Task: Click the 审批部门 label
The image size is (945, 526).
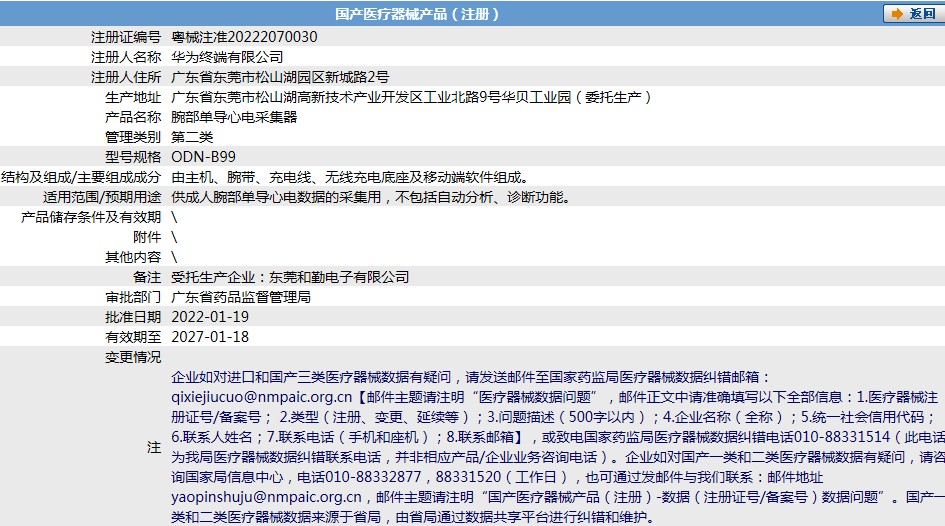Action: [133, 297]
